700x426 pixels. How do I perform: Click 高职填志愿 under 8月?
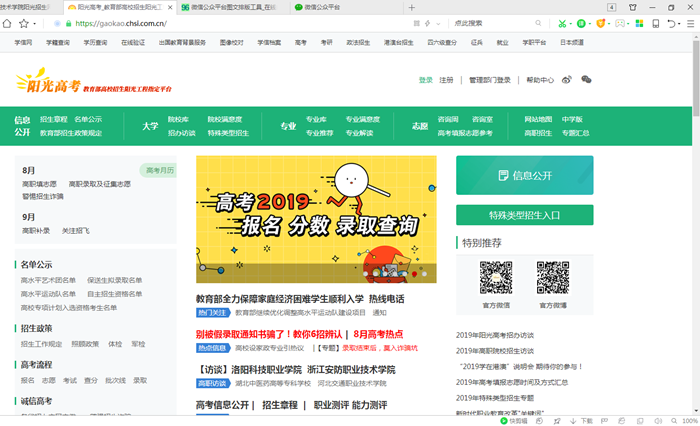tap(39, 184)
